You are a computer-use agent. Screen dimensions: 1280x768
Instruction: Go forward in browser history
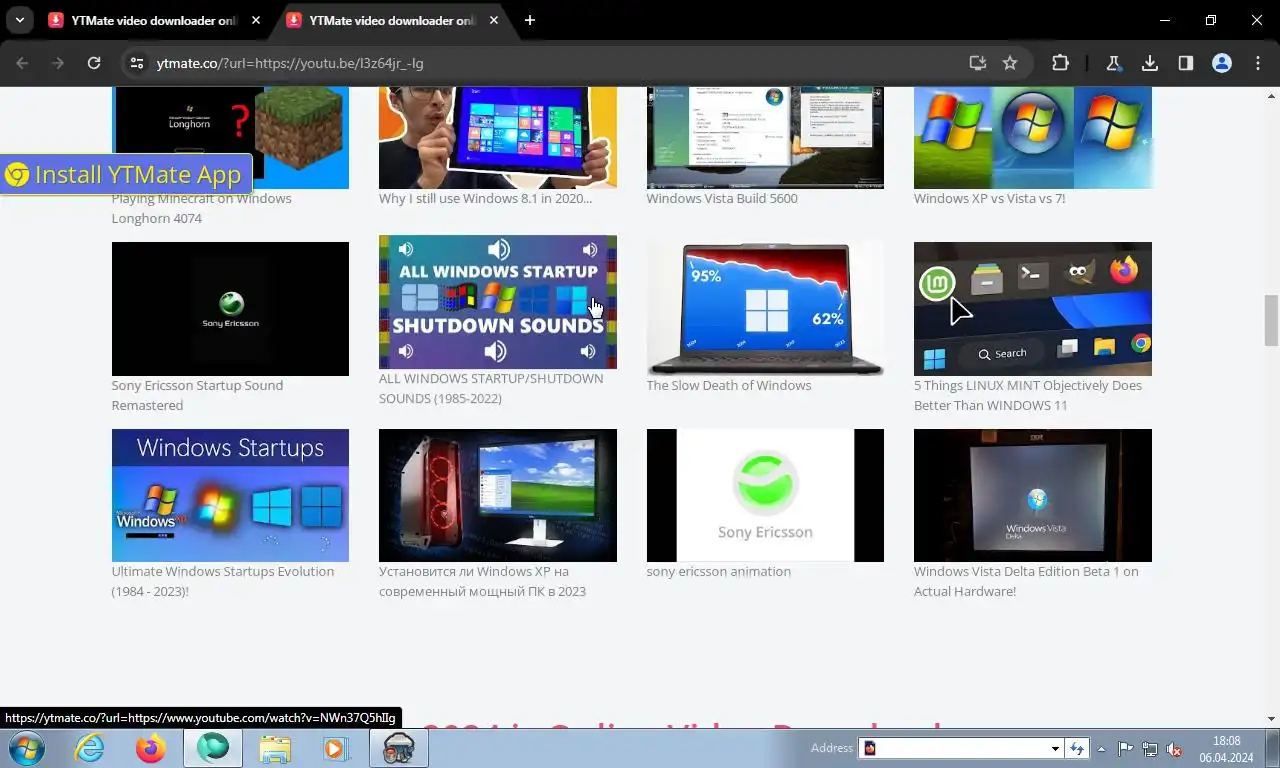point(58,63)
